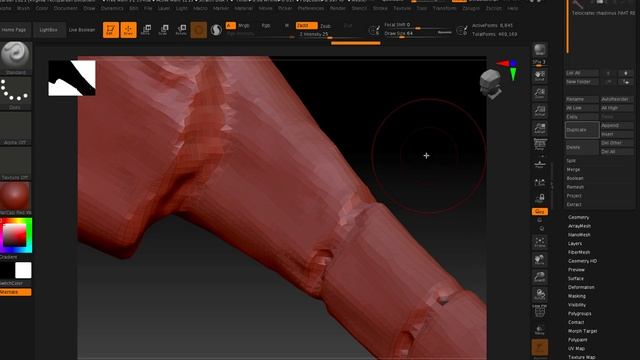Click the Actual size icon
640x360 pixels.
click(540, 111)
